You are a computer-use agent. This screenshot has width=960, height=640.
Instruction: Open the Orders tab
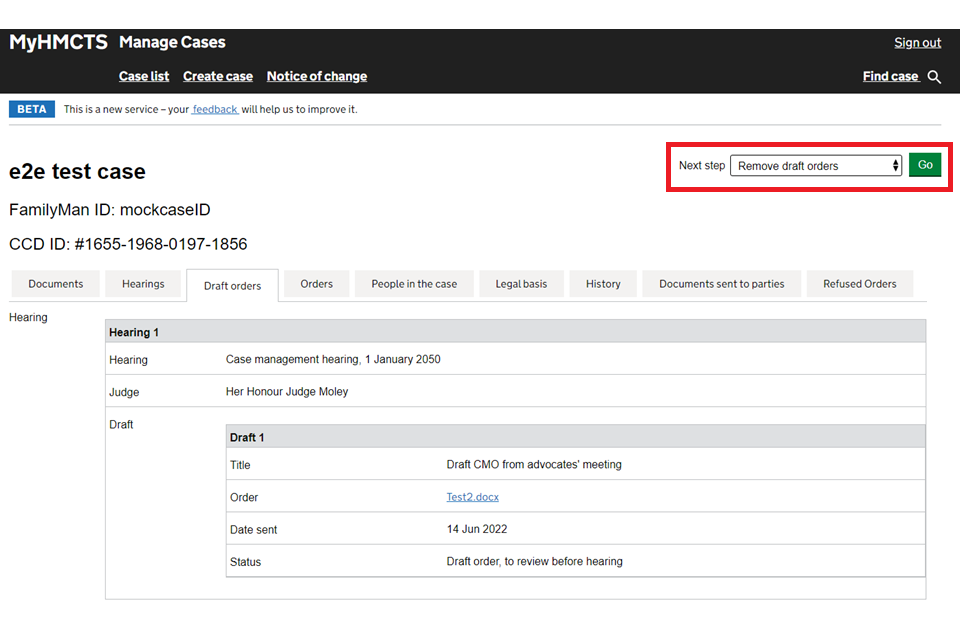(x=316, y=284)
